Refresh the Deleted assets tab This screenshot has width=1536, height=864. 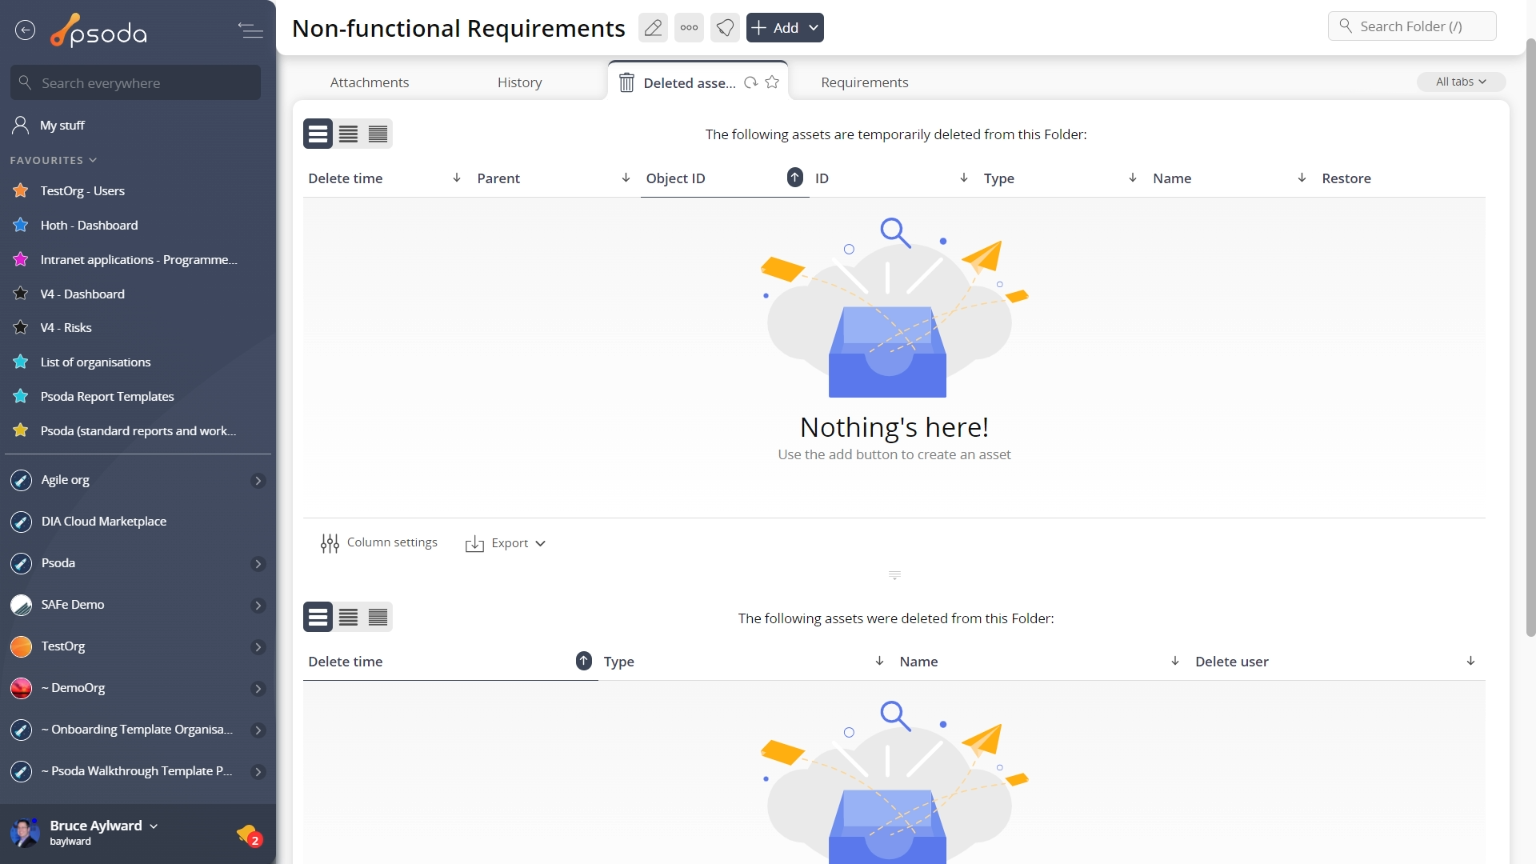[751, 83]
